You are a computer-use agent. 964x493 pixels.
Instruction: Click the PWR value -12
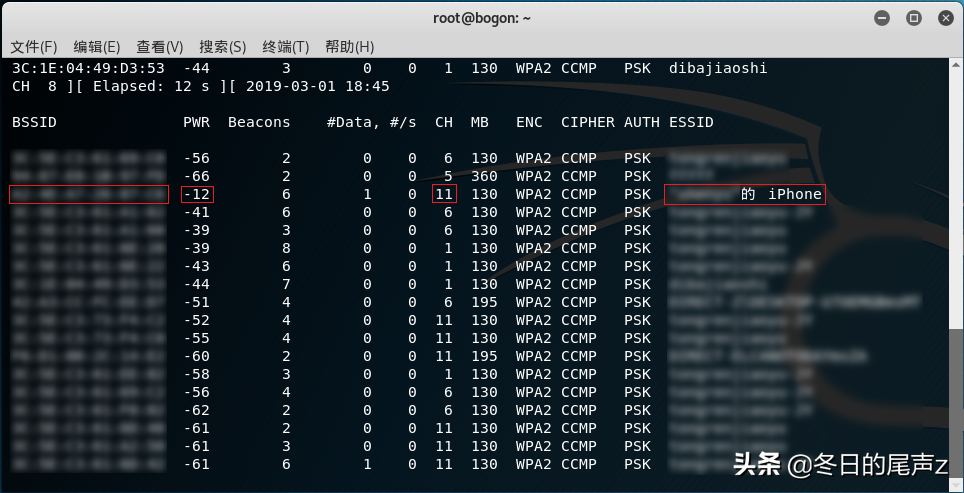coord(197,194)
